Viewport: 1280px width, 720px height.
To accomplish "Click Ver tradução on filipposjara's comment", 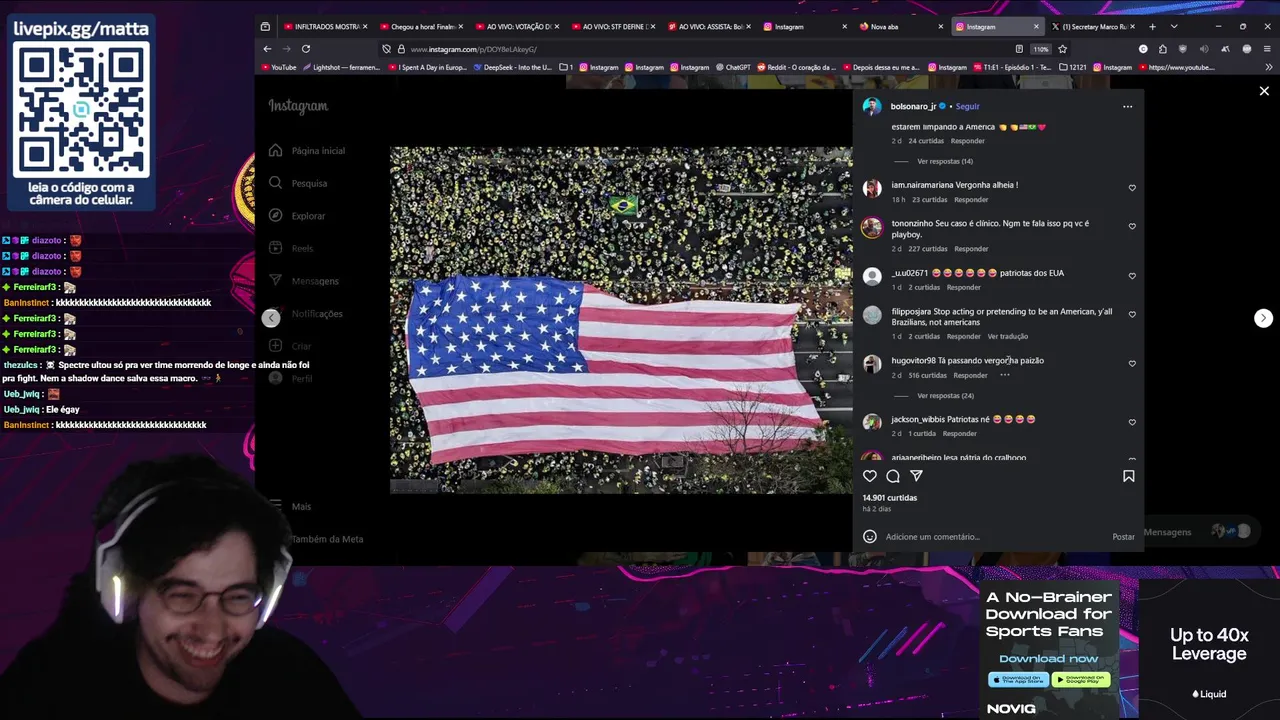I will coord(1007,337).
